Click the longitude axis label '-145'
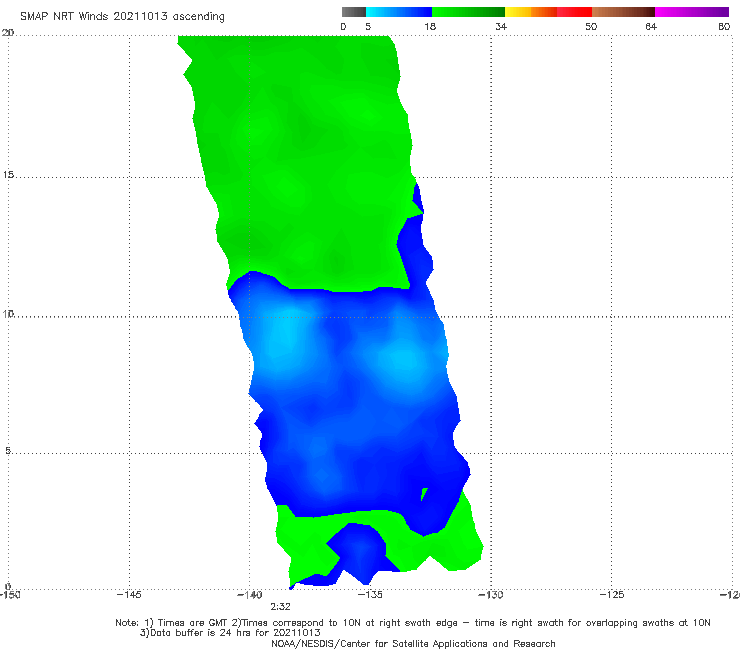Viewport: 740px width, 650px height. [129, 595]
